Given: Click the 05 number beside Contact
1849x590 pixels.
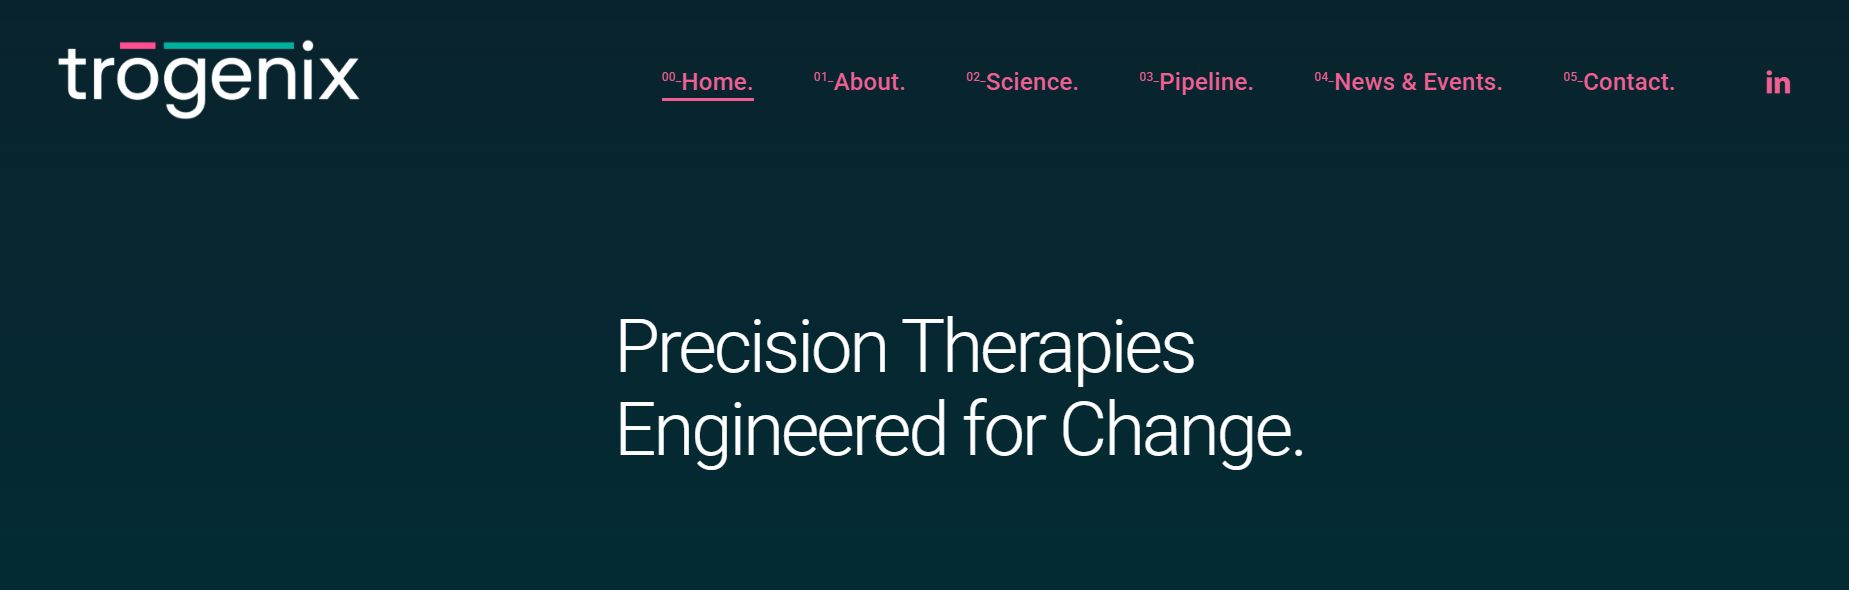Looking at the screenshot, I should click(x=1570, y=77).
